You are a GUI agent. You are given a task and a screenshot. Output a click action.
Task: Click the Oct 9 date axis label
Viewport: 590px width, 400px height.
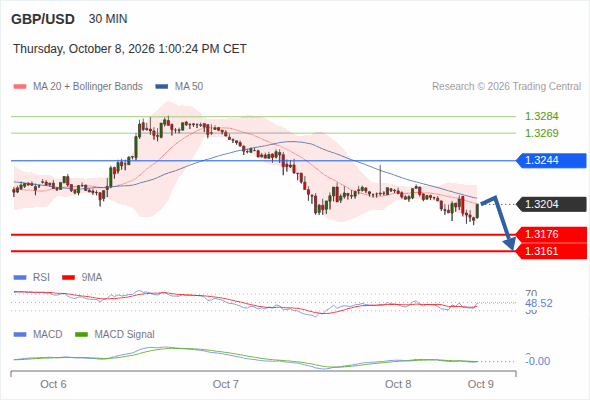pos(481,384)
